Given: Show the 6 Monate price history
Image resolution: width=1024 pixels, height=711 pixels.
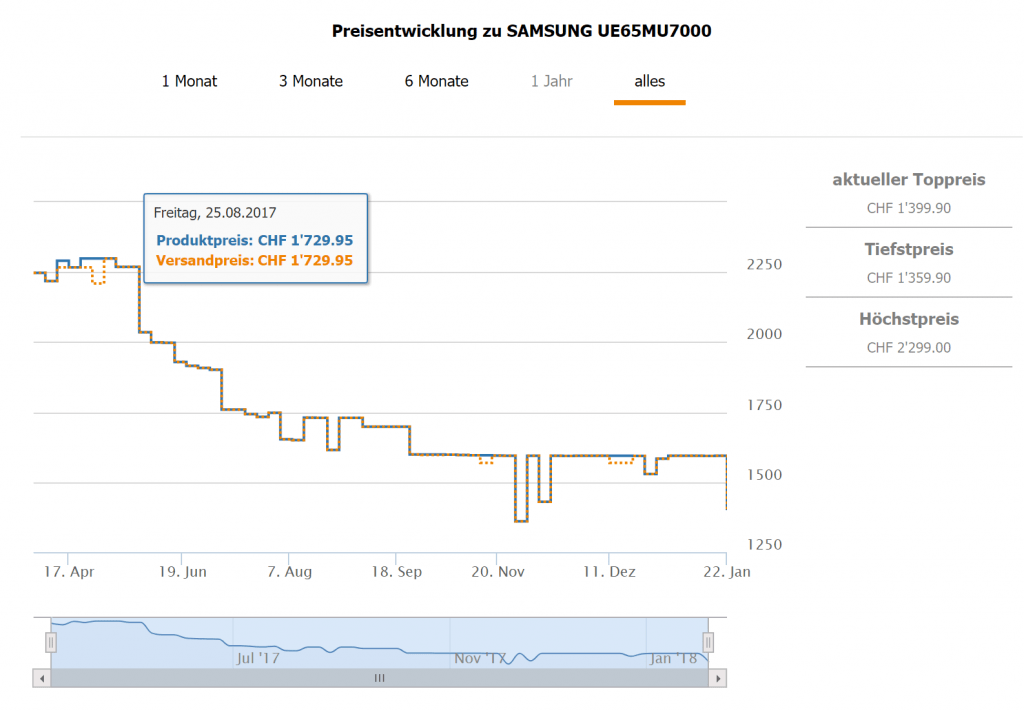Looking at the screenshot, I should pos(436,81).
